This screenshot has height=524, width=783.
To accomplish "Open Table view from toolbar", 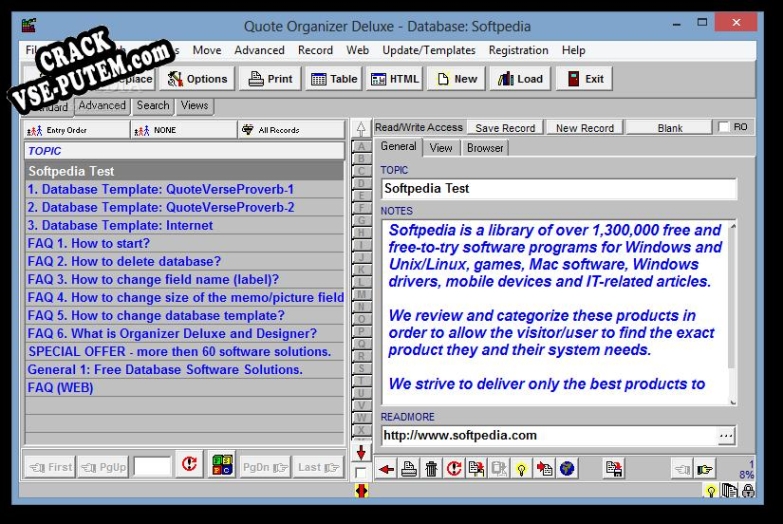I will tap(334, 79).
